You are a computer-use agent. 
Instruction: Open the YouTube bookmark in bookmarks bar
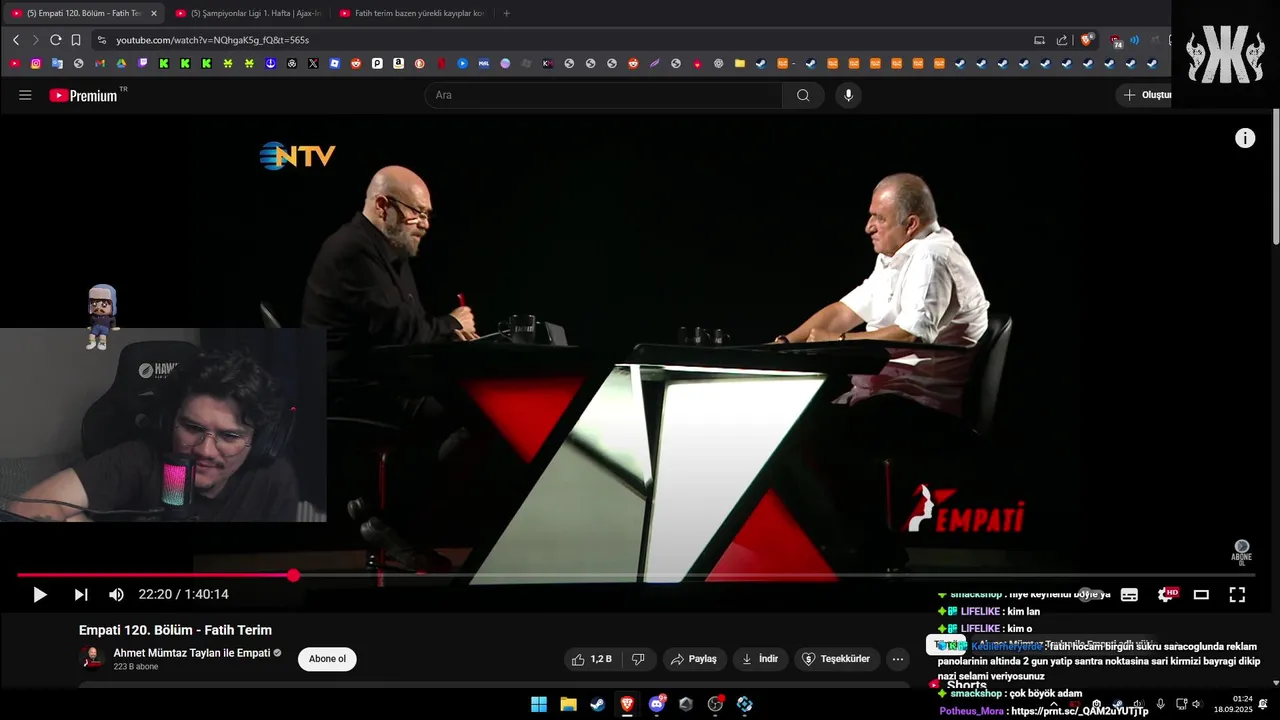pos(15,63)
